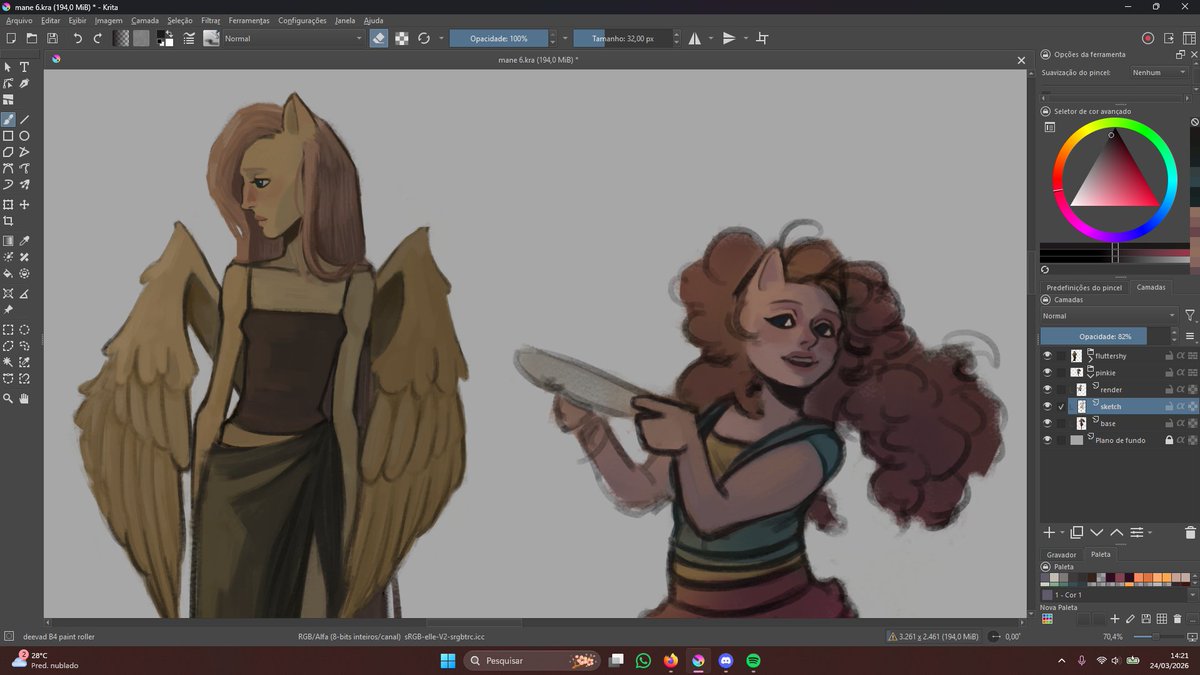Open Spotify from the taskbar
Viewport: 1200px width, 675px height.
coord(753,661)
